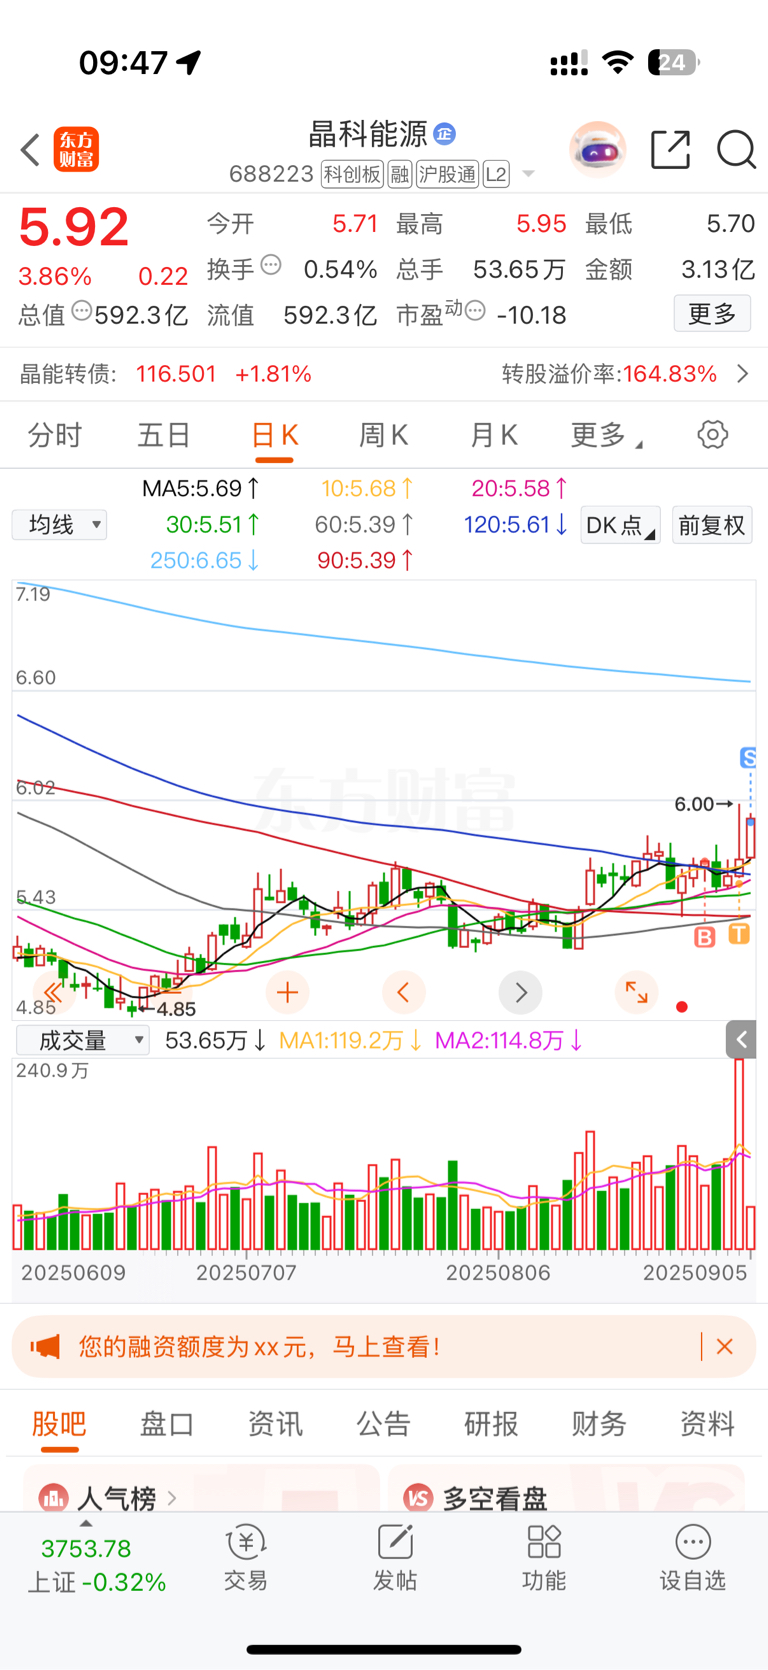
Task: Tap the blue verified badge beside 晶科能源
Action: pyautogui.click(x=445, y=133)
